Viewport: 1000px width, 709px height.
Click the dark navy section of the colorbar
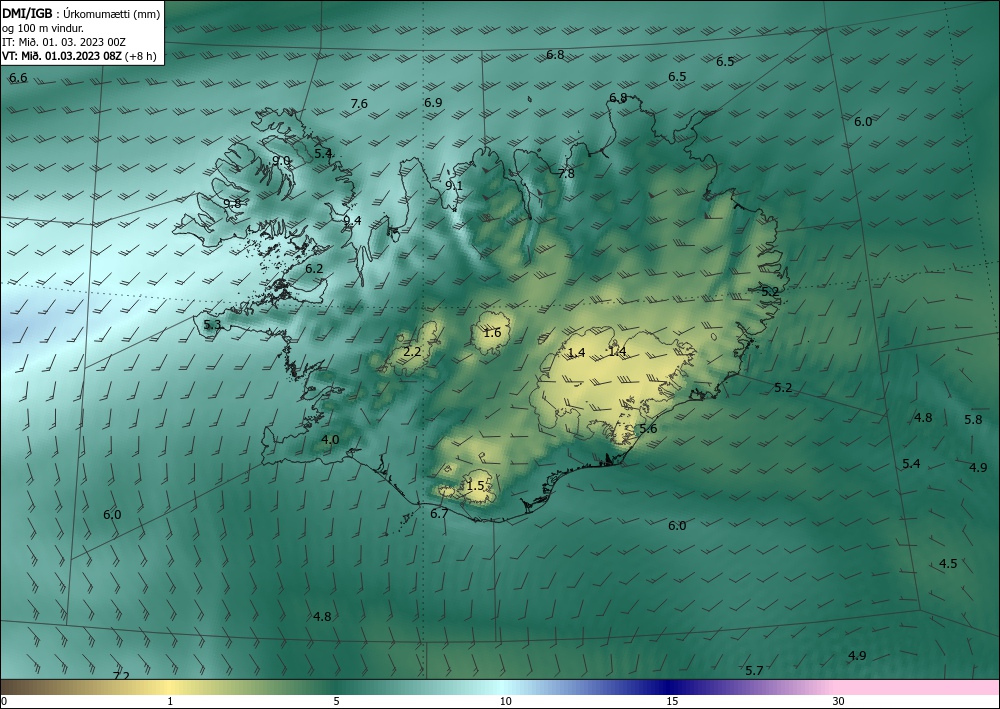(x=670, y=687)
